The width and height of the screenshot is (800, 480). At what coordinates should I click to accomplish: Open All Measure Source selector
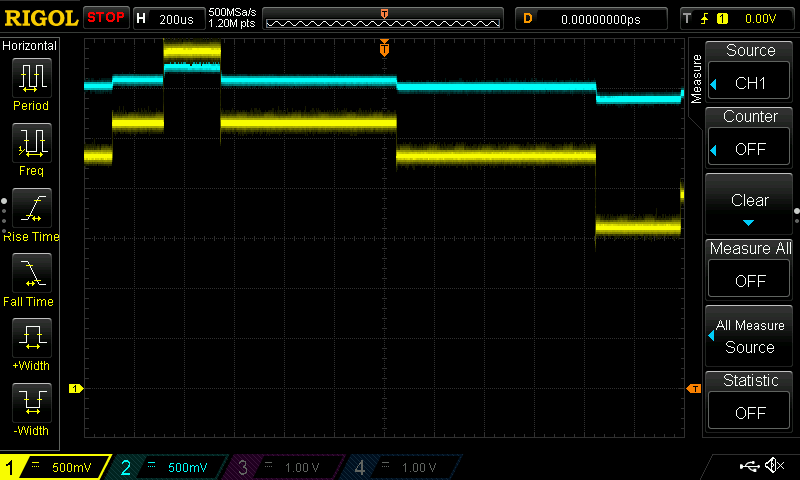point(750,336)
